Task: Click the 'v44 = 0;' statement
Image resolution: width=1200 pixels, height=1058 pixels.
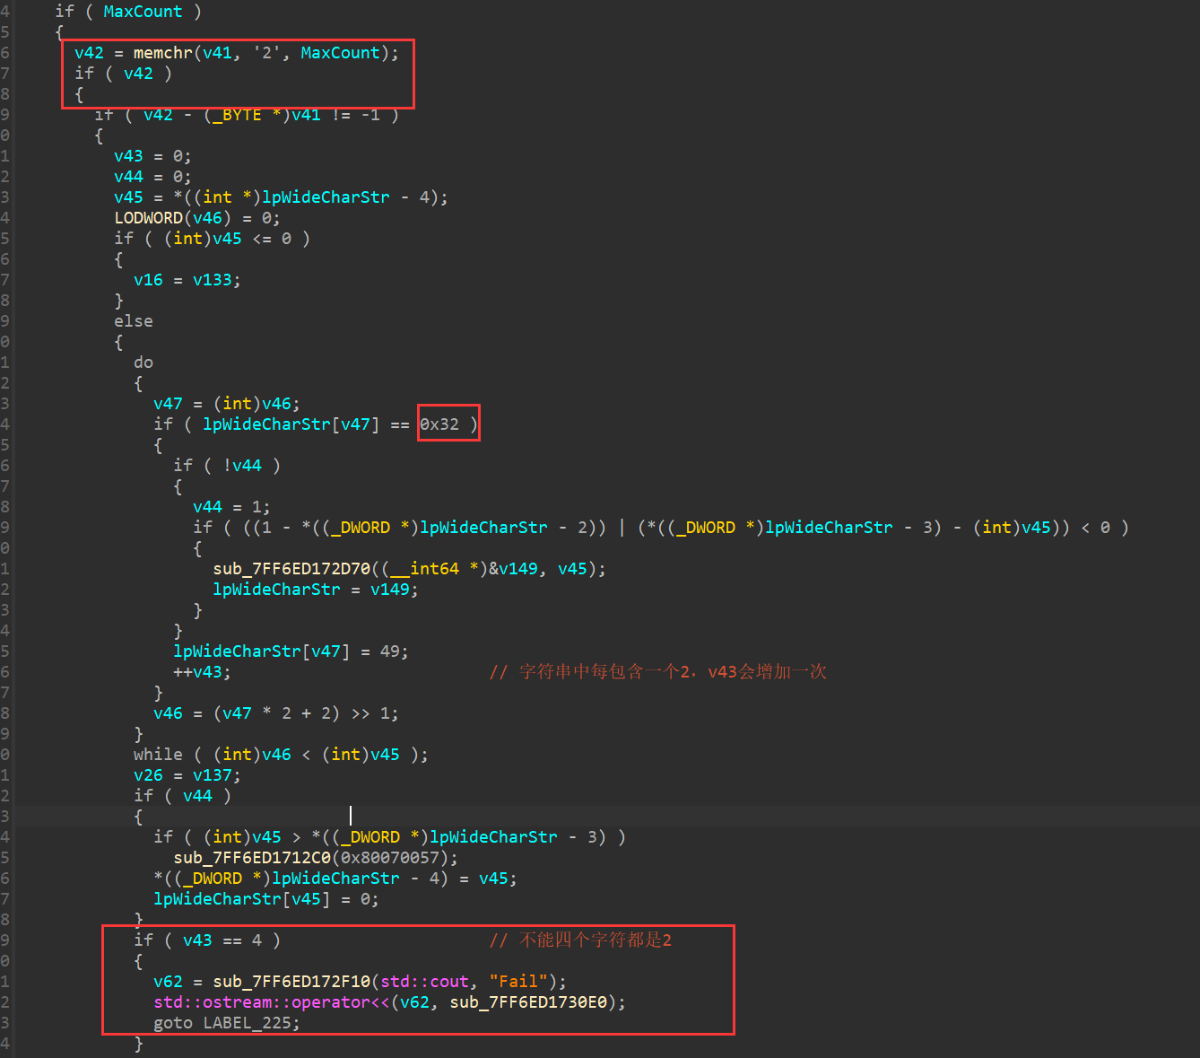Action: (153, 177)
